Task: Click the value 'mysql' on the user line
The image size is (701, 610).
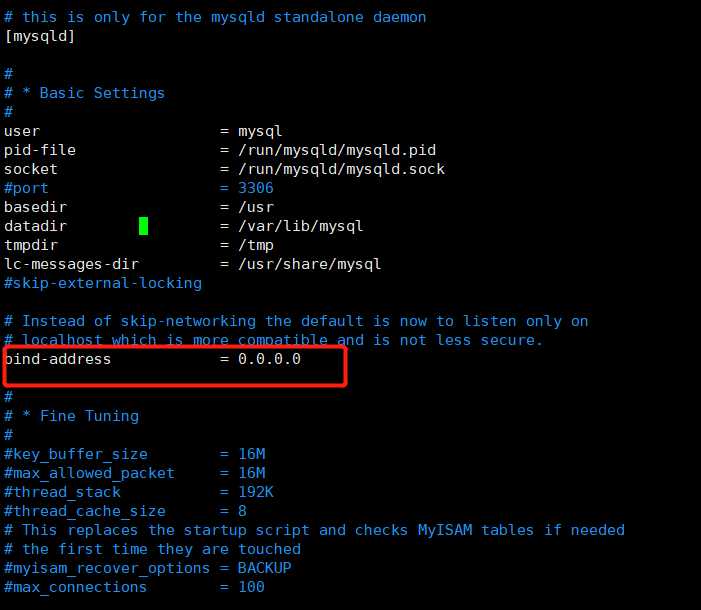Action: (x=260, y=131)
